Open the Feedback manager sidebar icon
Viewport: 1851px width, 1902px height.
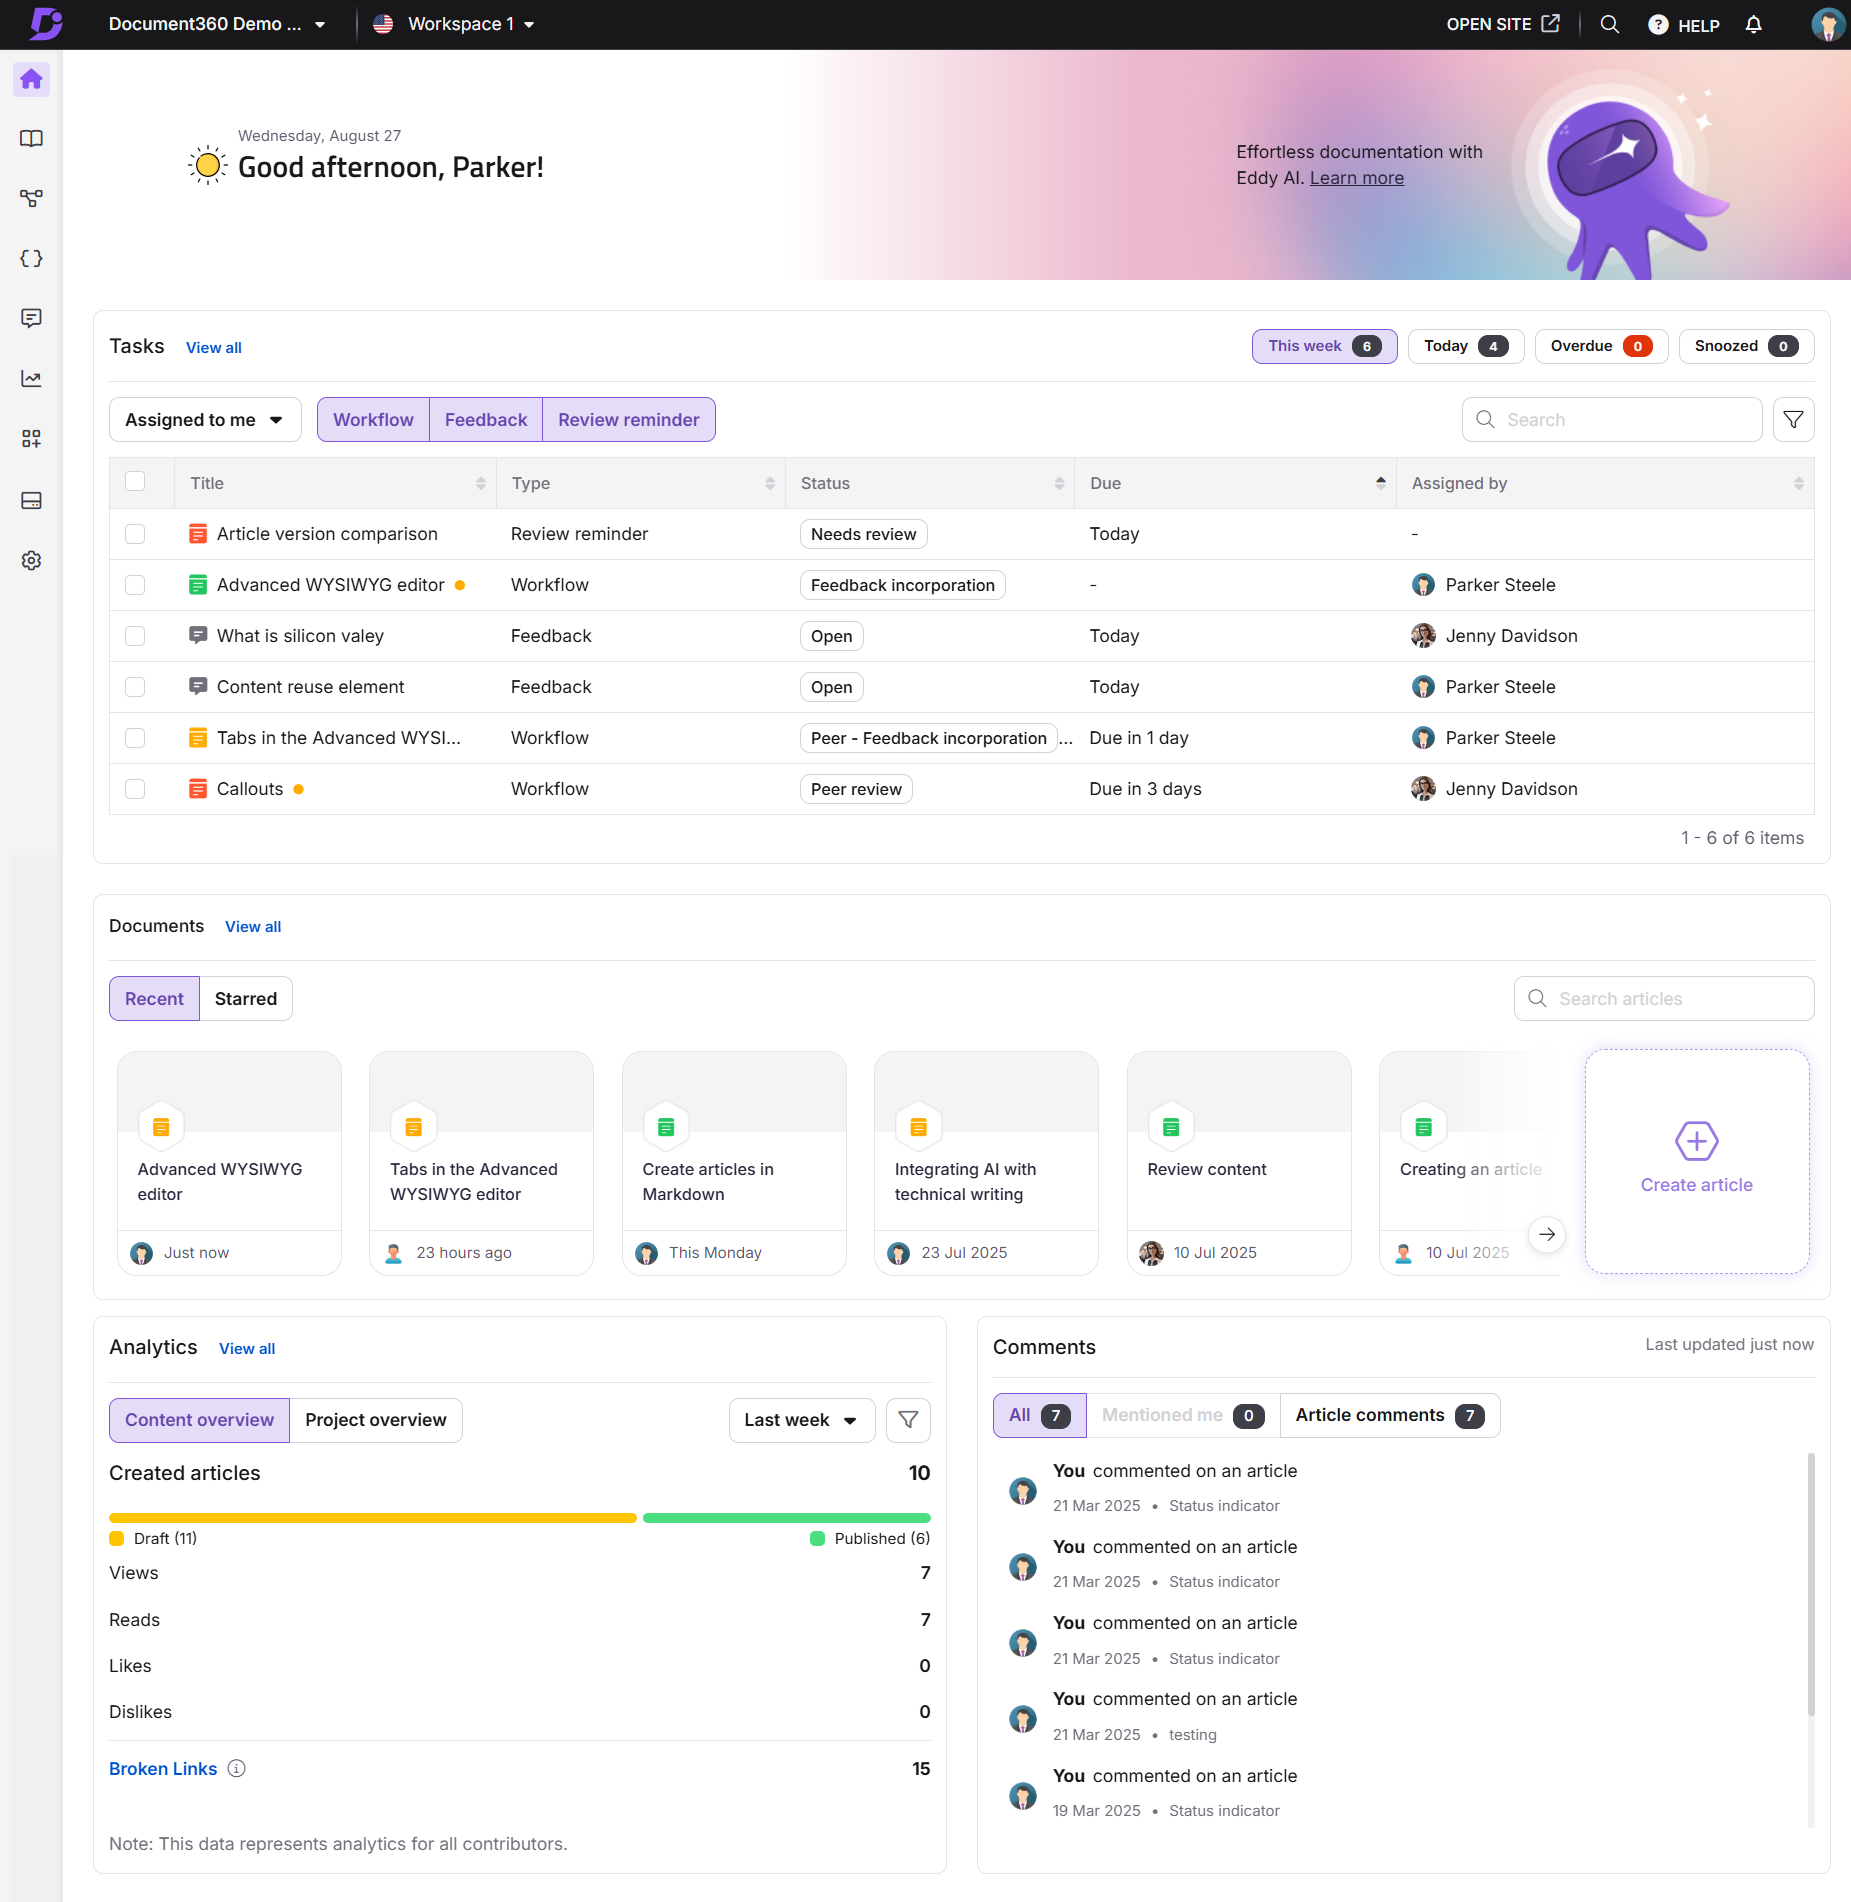[31, 319]
